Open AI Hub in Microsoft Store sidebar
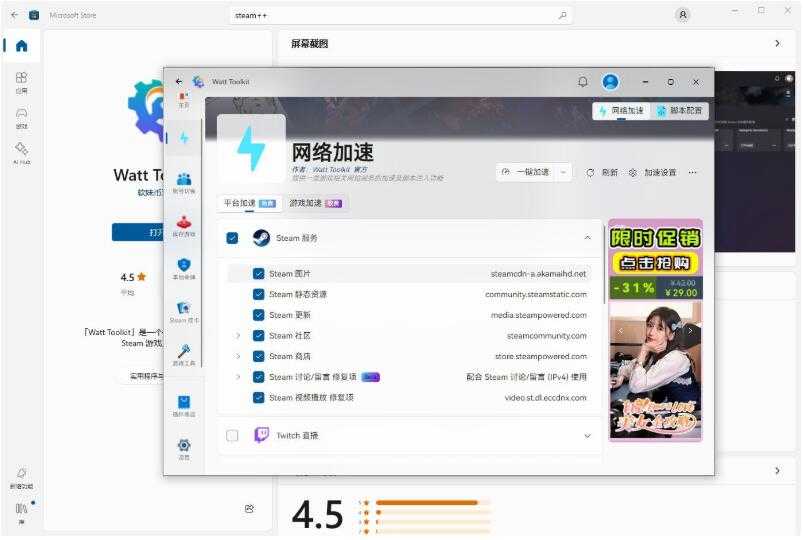The image size is (803, 540). coord(22,153)
